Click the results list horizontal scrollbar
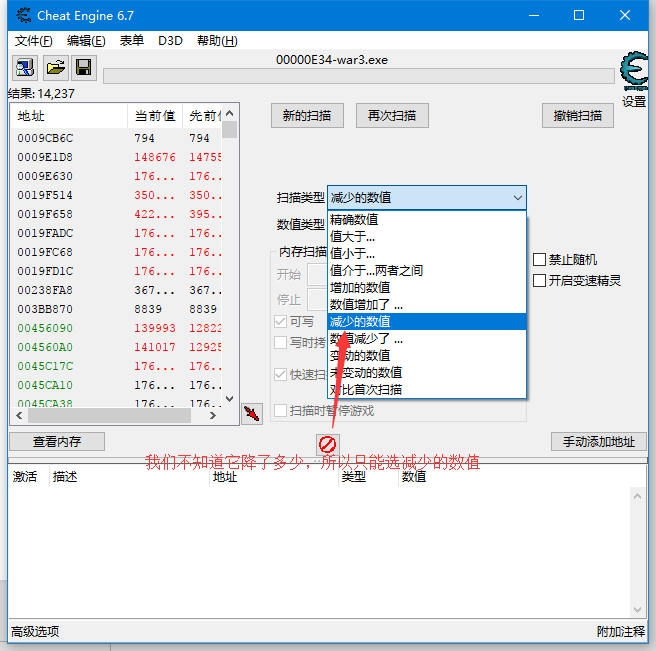656x651 pixels. click(110, 415)
